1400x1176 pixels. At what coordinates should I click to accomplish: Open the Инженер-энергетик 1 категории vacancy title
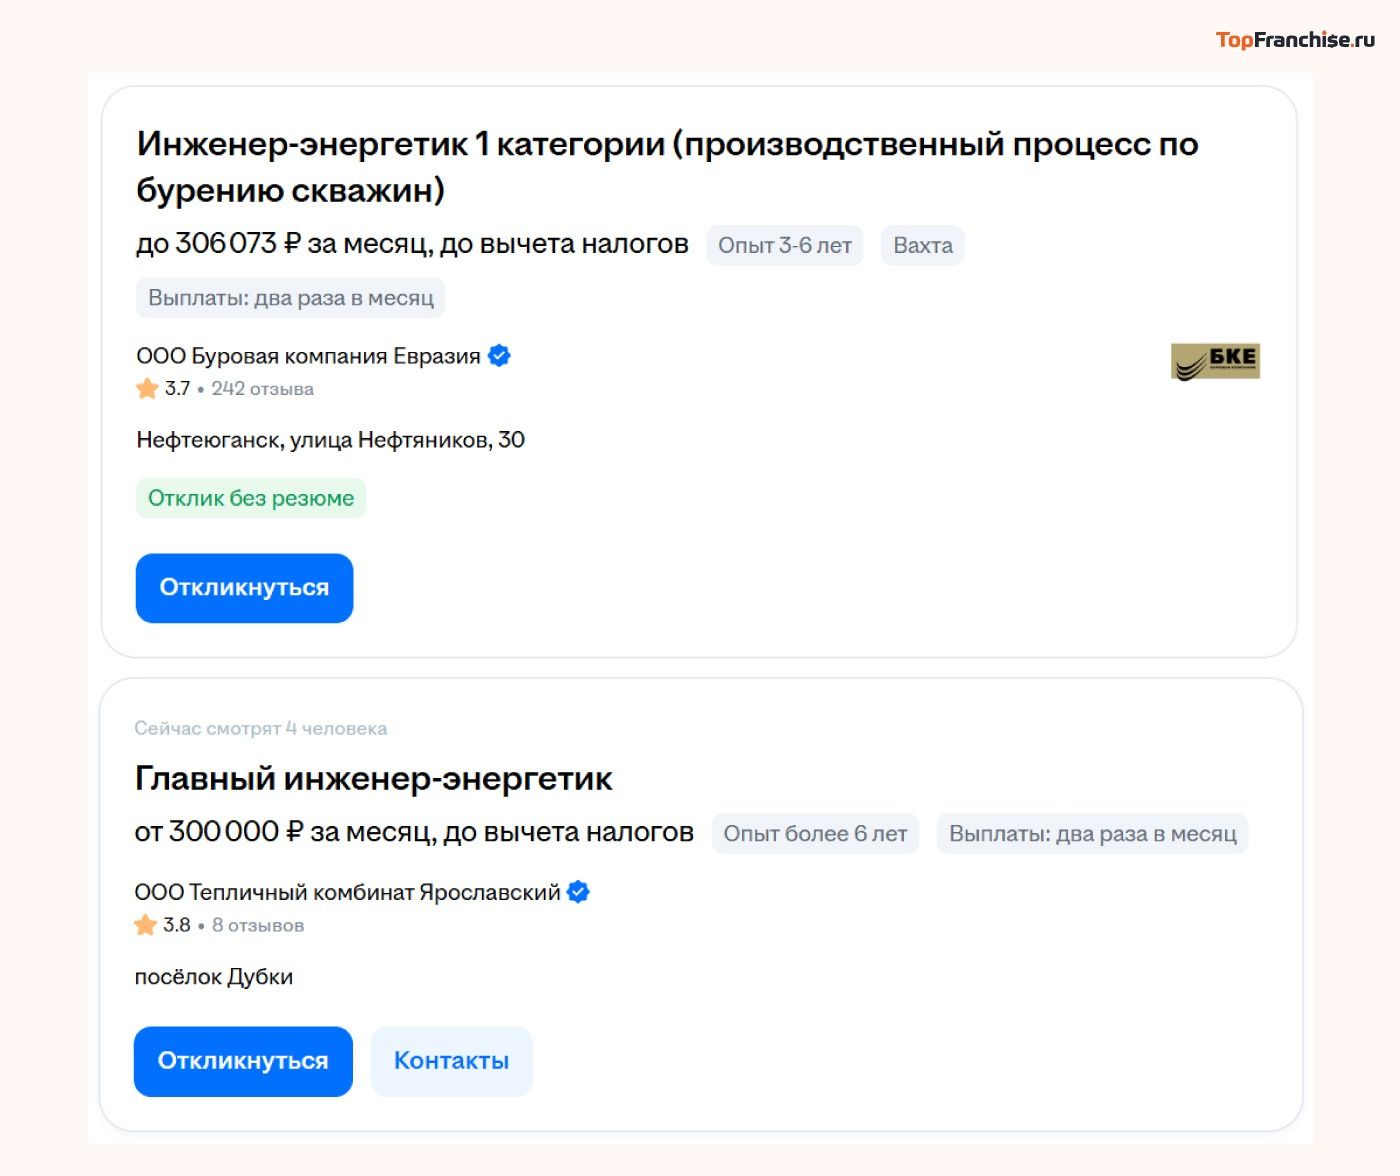click(x=667, y=166)
